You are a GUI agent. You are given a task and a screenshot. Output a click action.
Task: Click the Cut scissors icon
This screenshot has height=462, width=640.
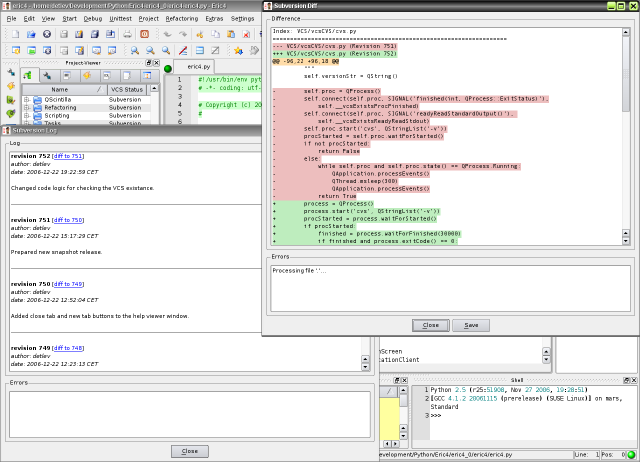[200, 34]
